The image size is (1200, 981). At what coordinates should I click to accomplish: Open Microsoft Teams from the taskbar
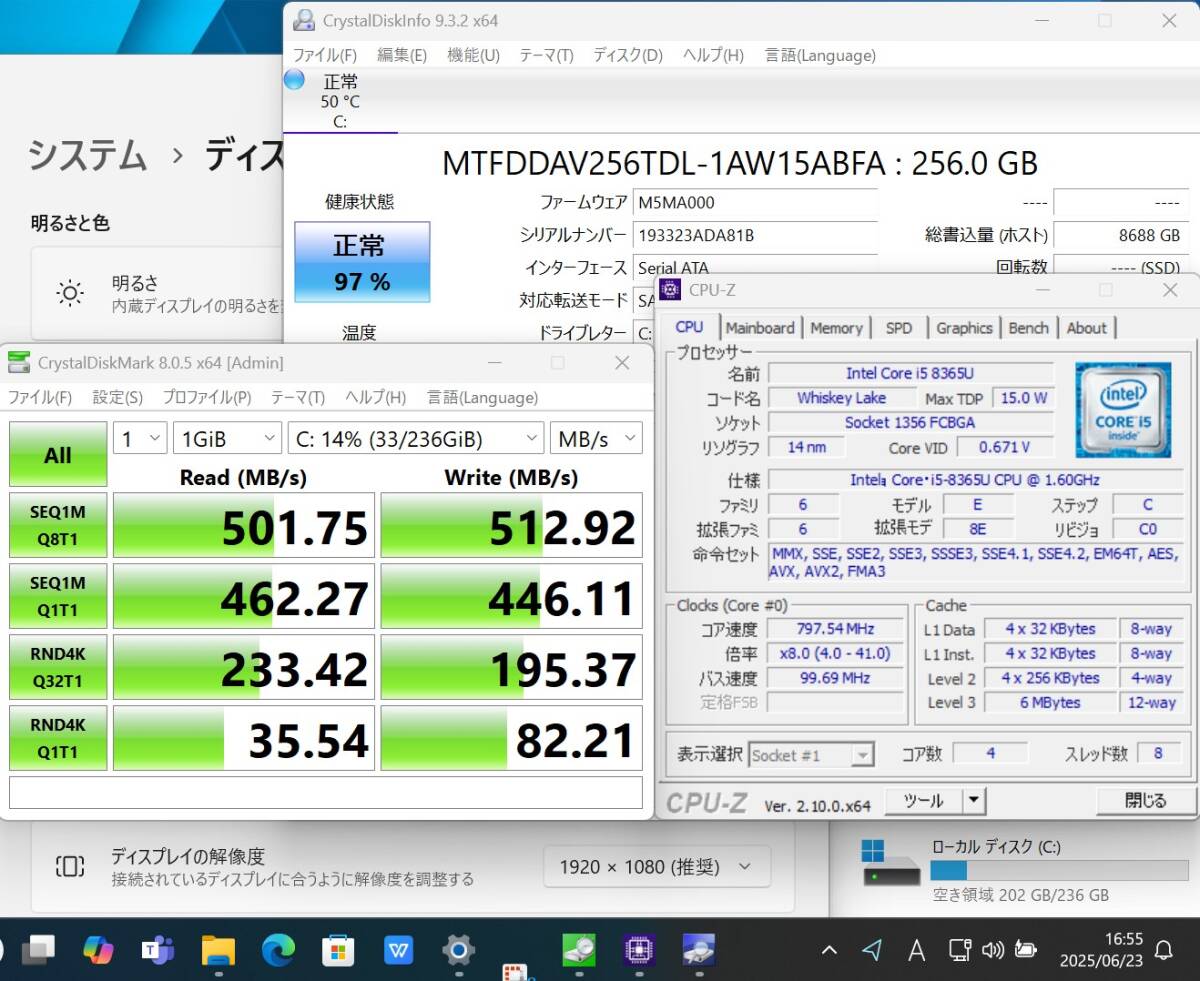click(x=158, y=949)
